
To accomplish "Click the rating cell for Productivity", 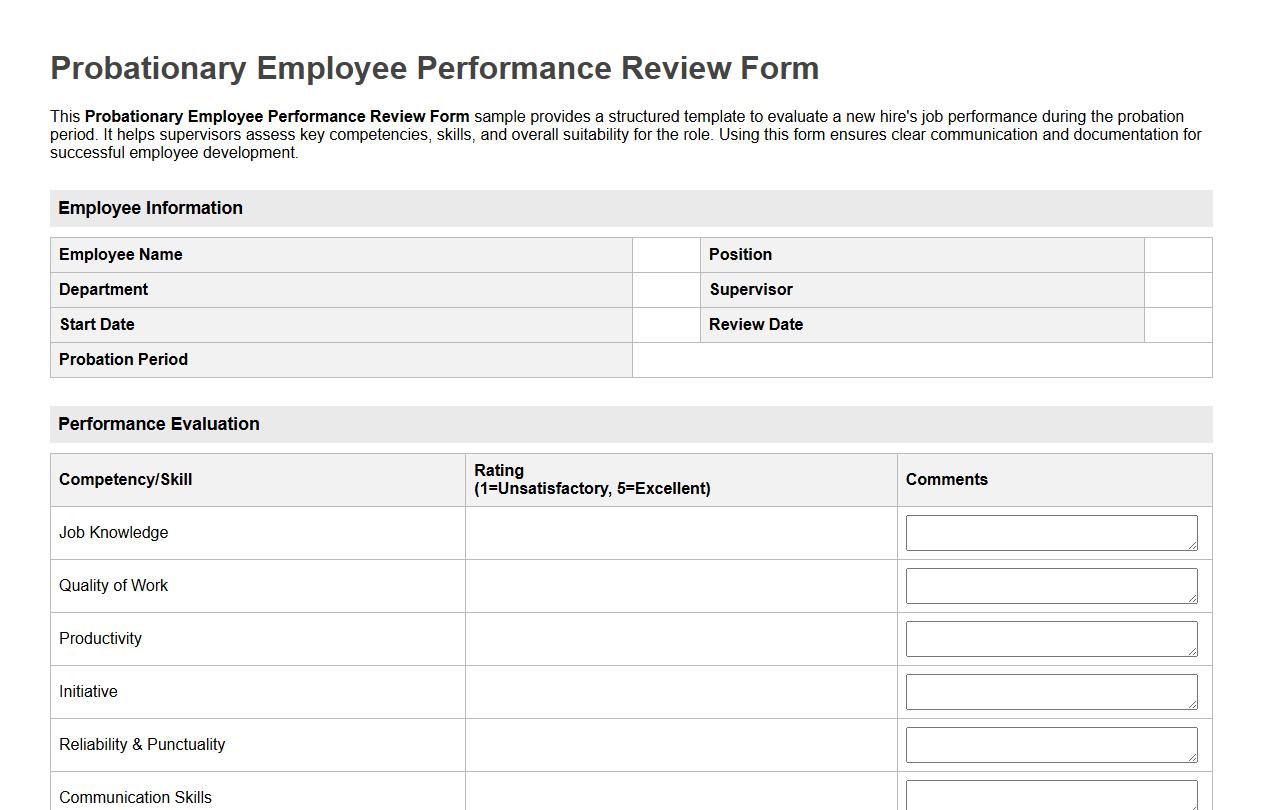I will (680, 638).
